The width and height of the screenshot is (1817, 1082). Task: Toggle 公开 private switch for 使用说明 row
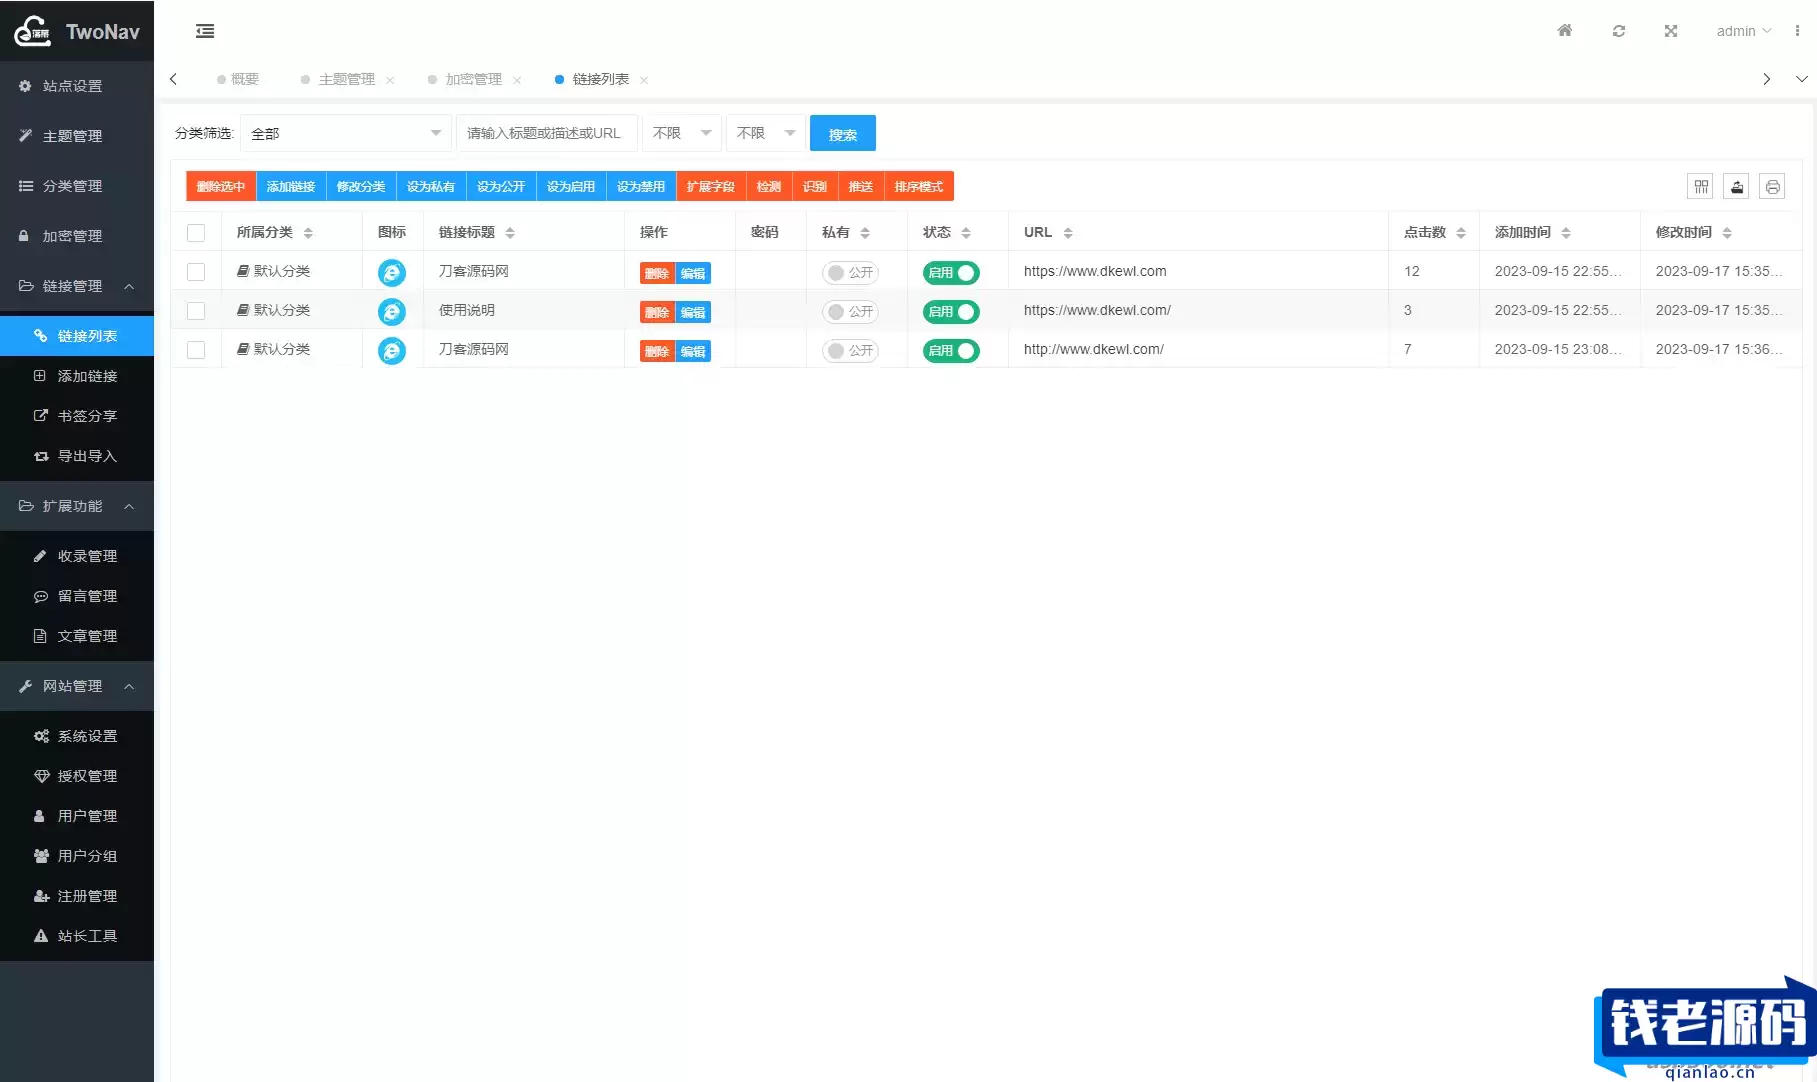tap(850, 311)
